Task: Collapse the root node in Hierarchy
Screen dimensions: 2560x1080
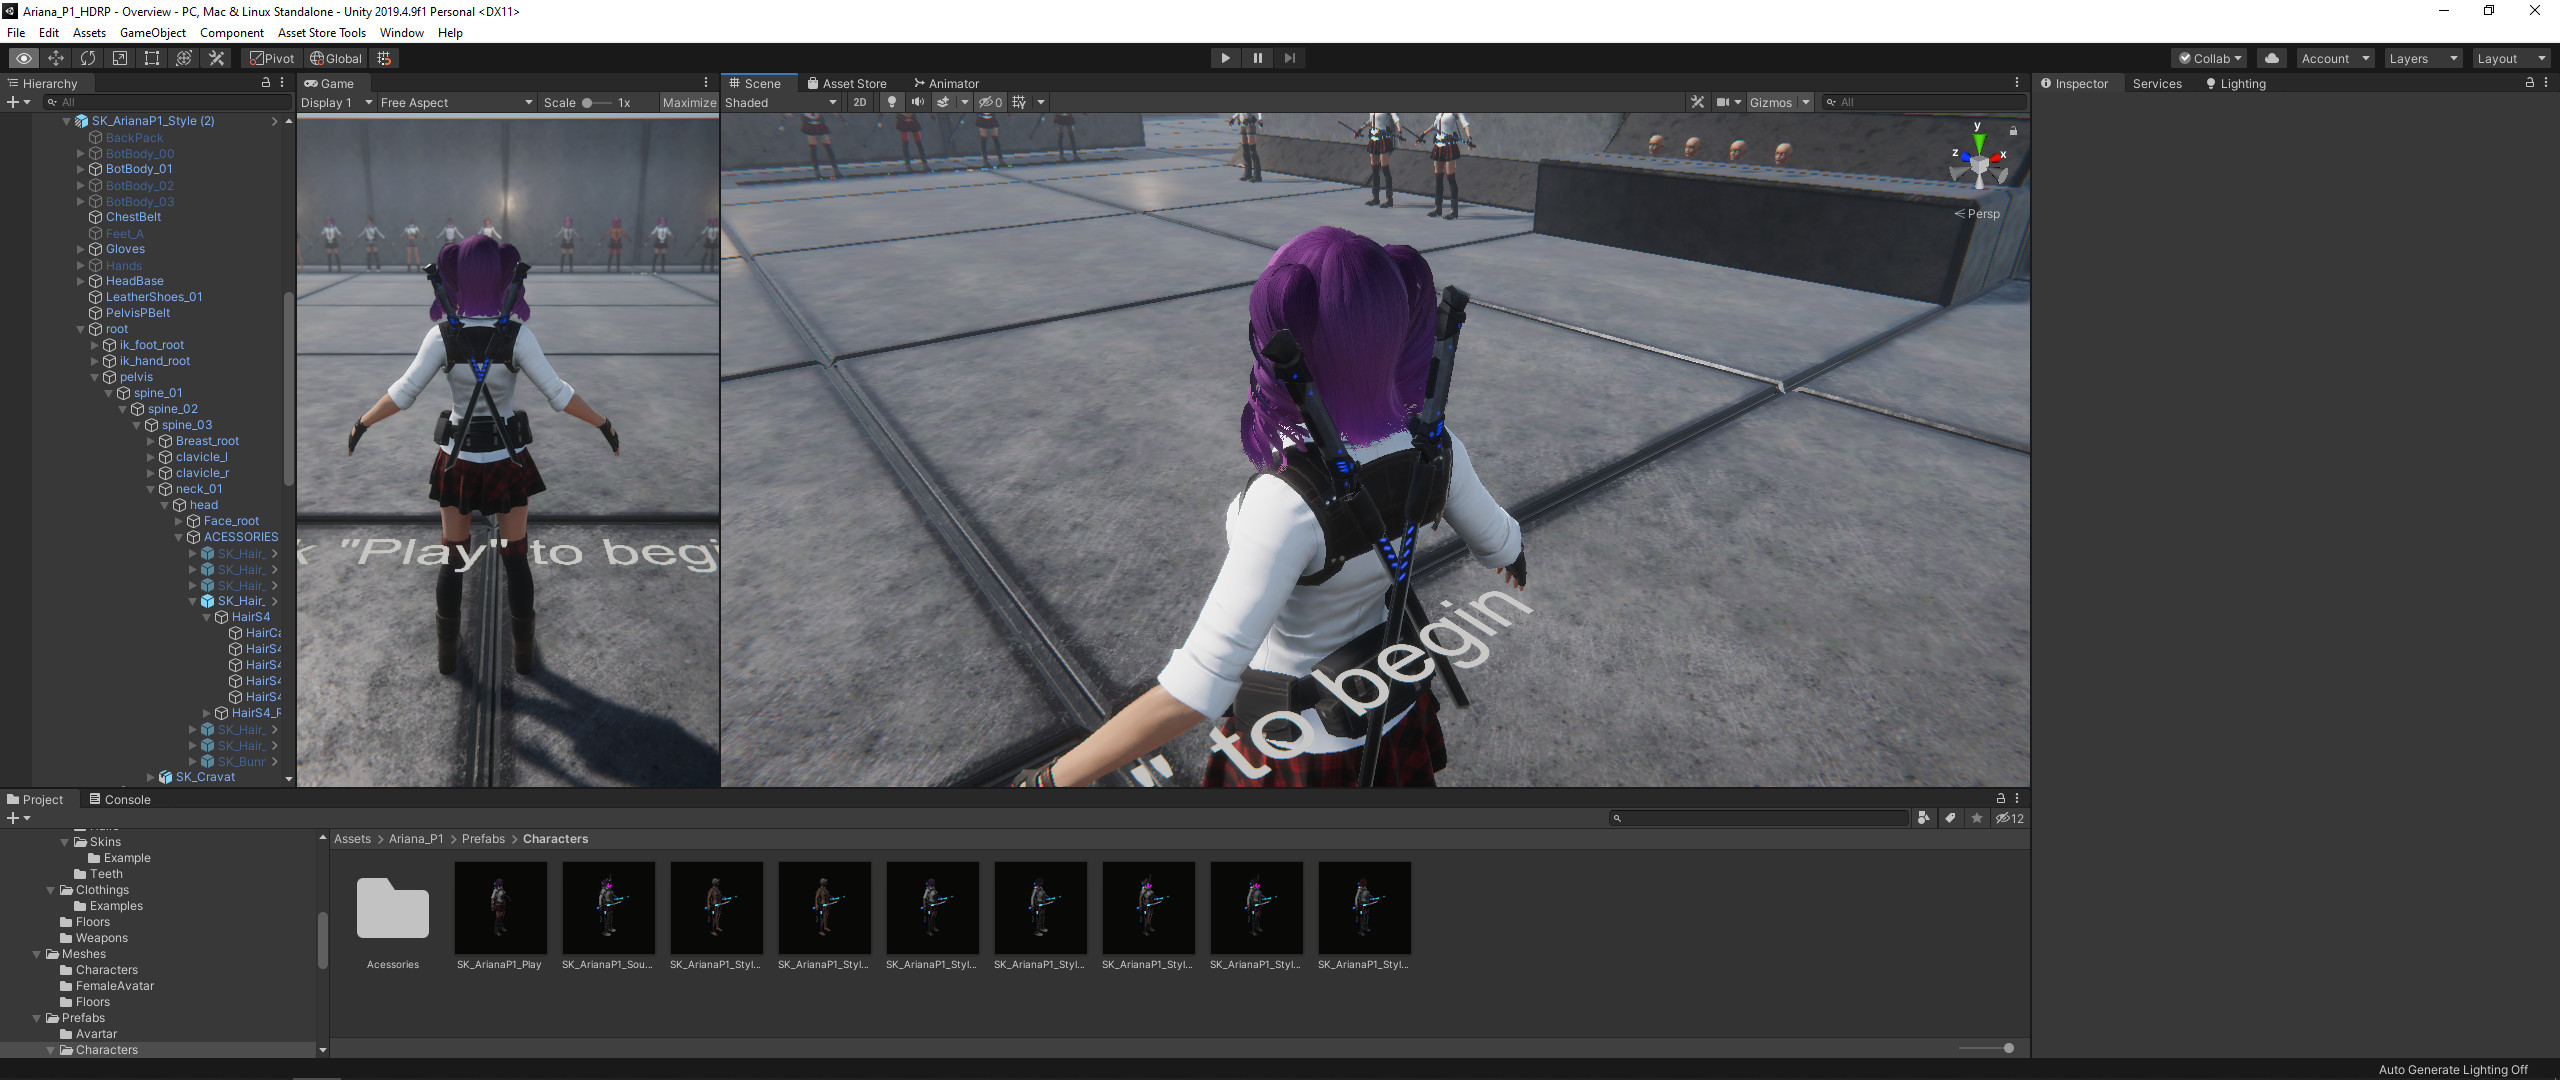Action: click(81, 329)
